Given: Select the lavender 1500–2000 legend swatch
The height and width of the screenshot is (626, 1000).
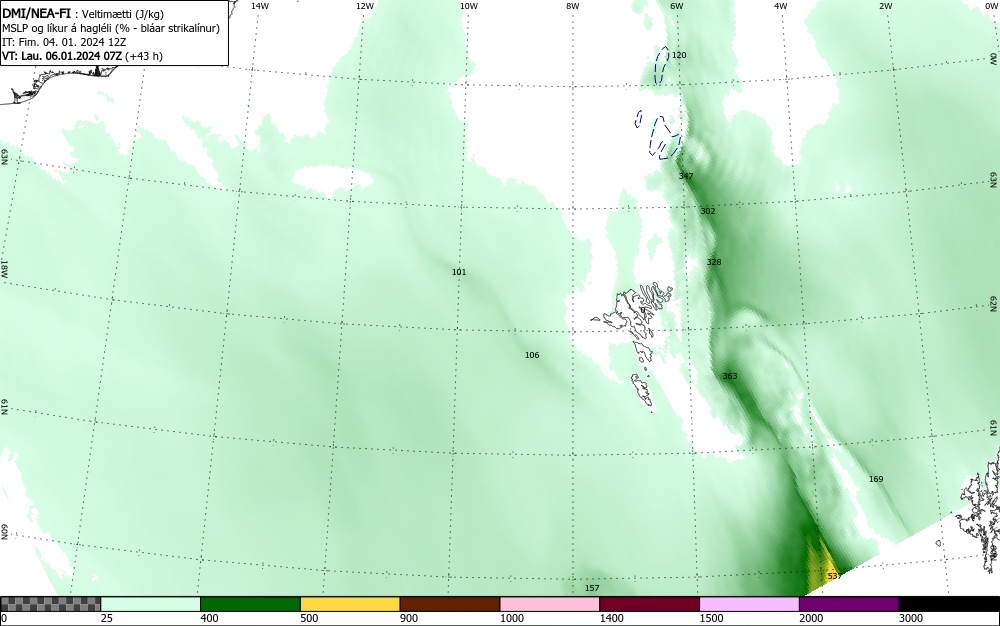Looking at the screenshot, I should click(749, 604).
